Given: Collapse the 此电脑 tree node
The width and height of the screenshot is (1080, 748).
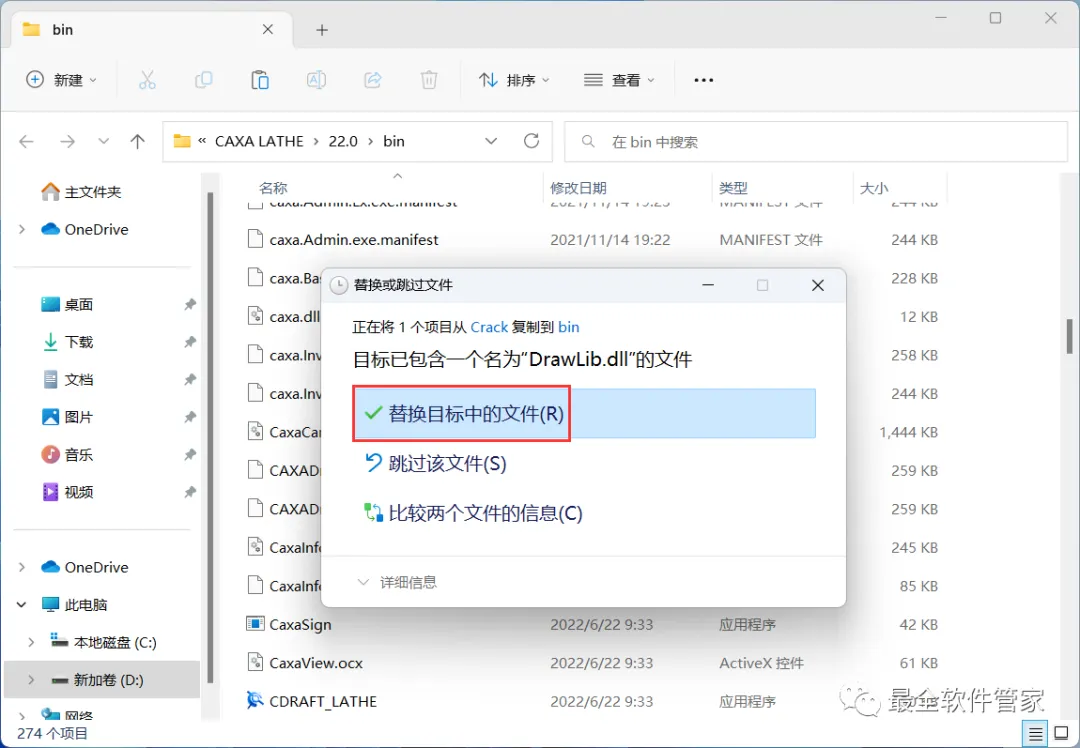Looking at the screenshot, I should click(22, 605).
